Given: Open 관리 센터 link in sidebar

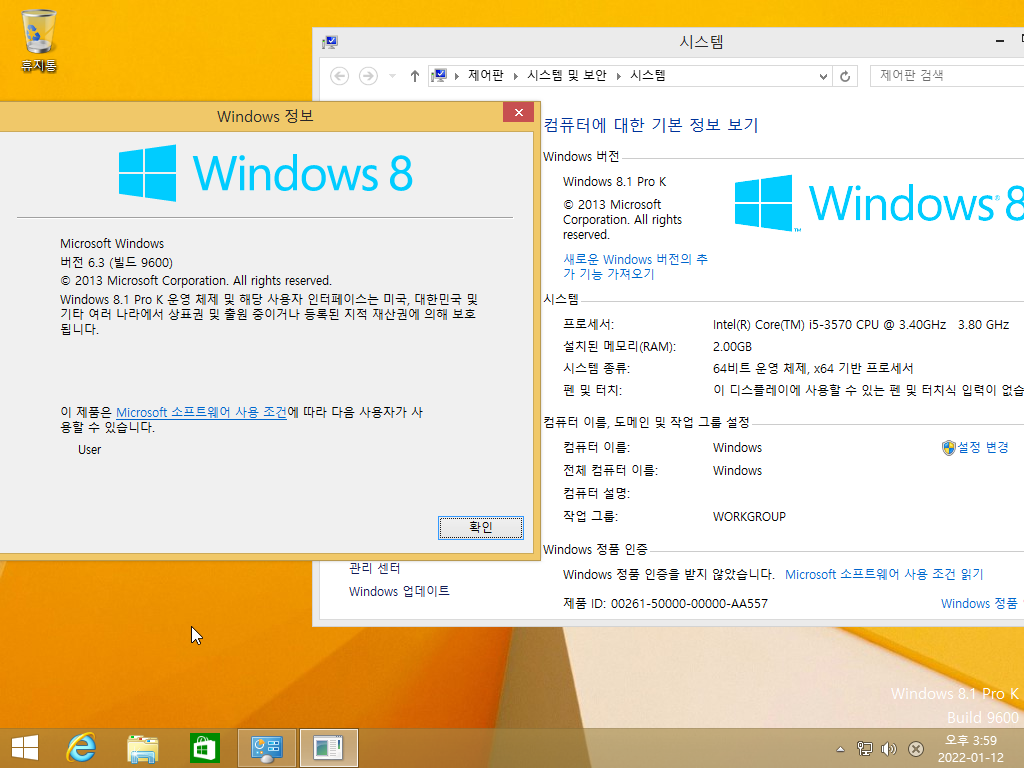Looking at the screenshot, I should [x=374, y=568].
